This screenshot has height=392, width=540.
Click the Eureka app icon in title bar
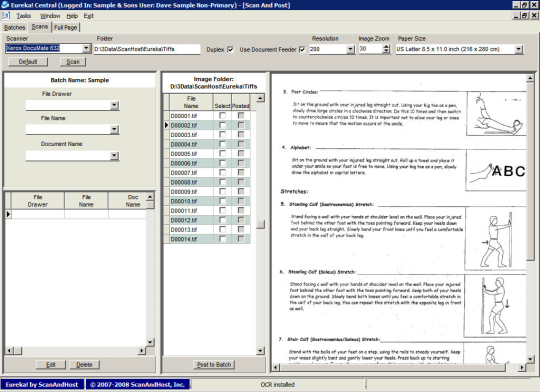pyautogui.click(x=5, y=5)
